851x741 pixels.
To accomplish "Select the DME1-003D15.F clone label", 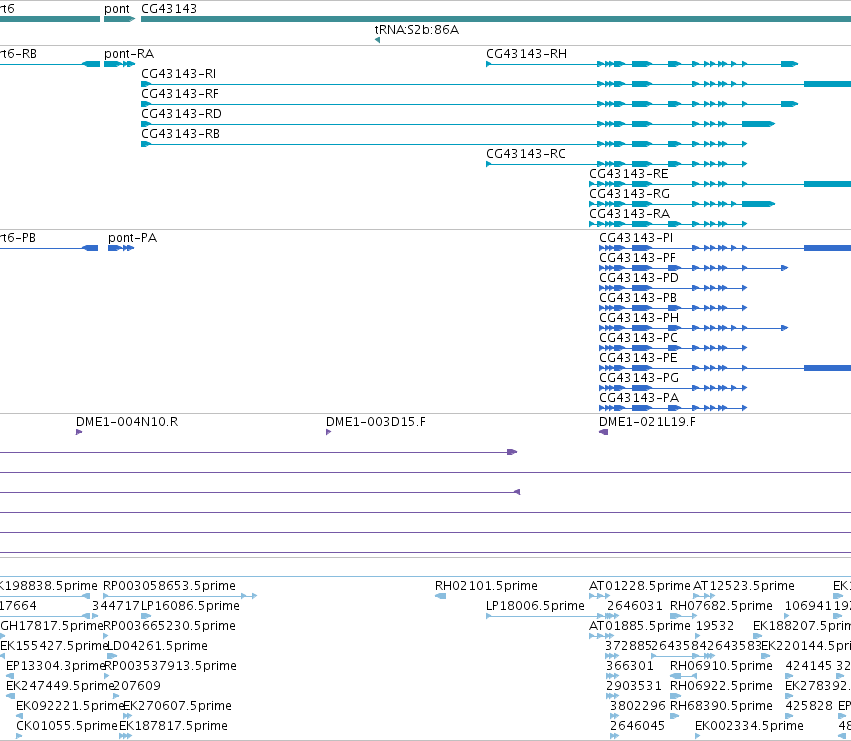I will [x=376, y=422].
